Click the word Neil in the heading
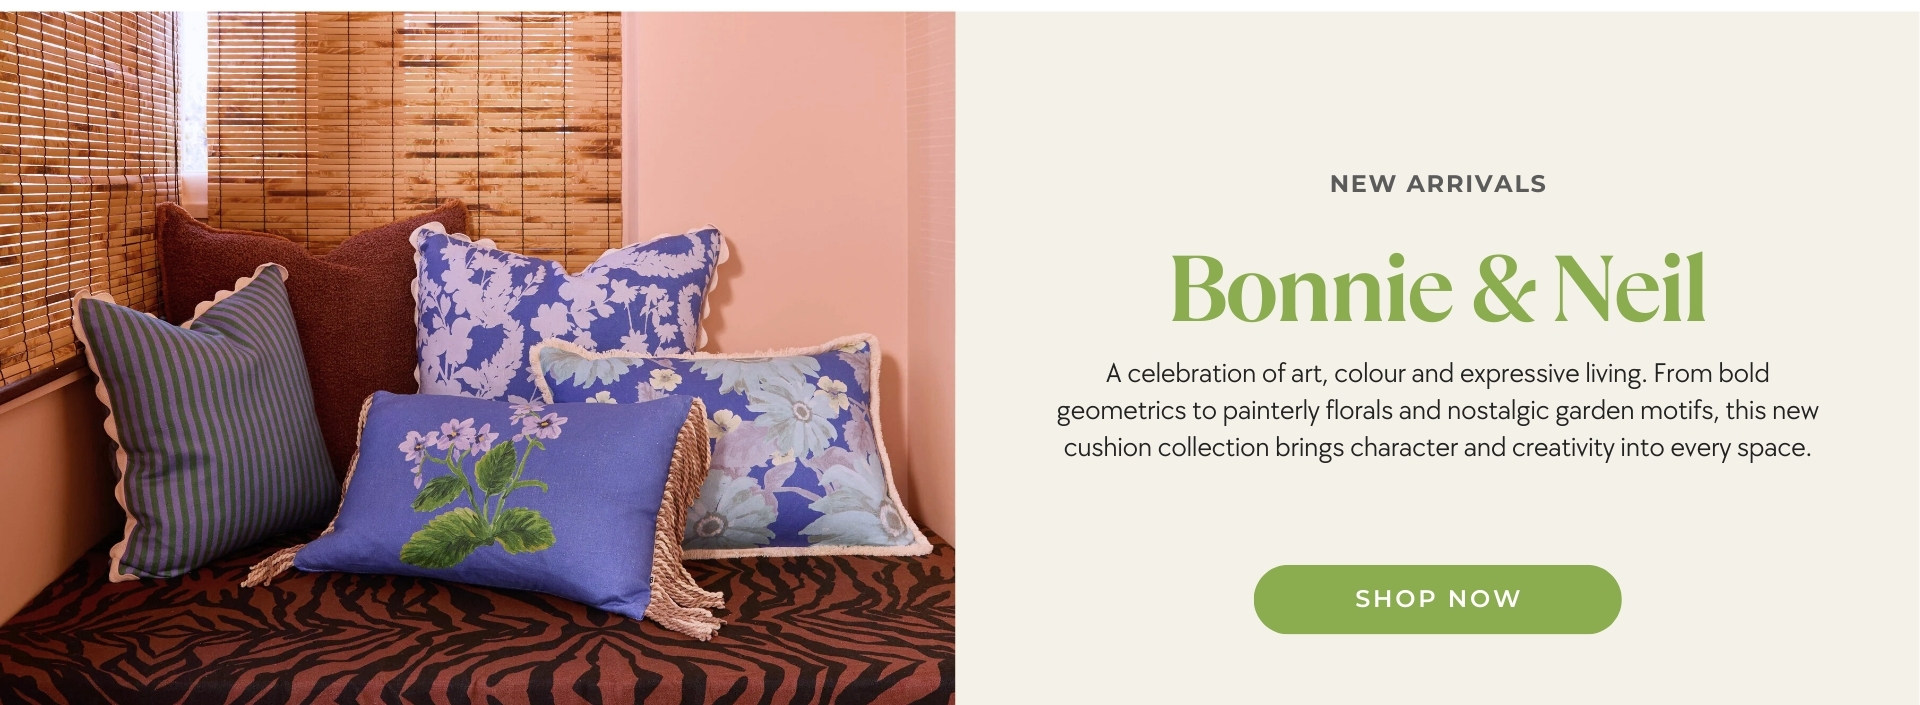Viewport: 1920px width, 705px height. pos(1629,288)
